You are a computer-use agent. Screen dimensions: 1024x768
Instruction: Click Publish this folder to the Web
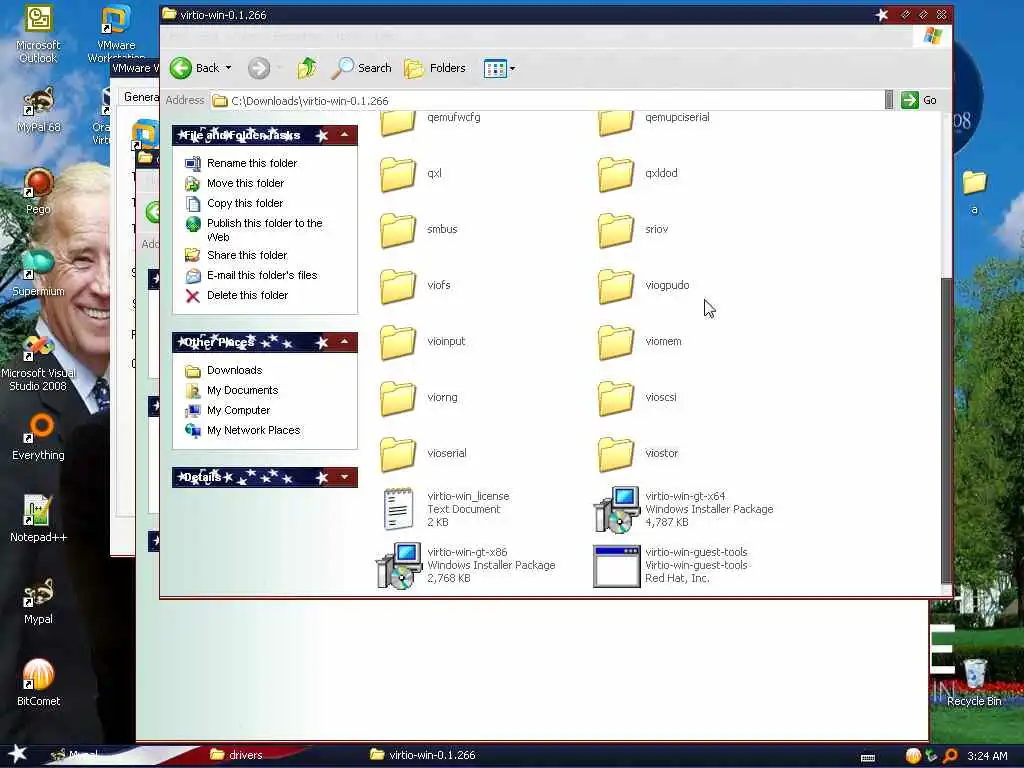[x=254, y=229]
